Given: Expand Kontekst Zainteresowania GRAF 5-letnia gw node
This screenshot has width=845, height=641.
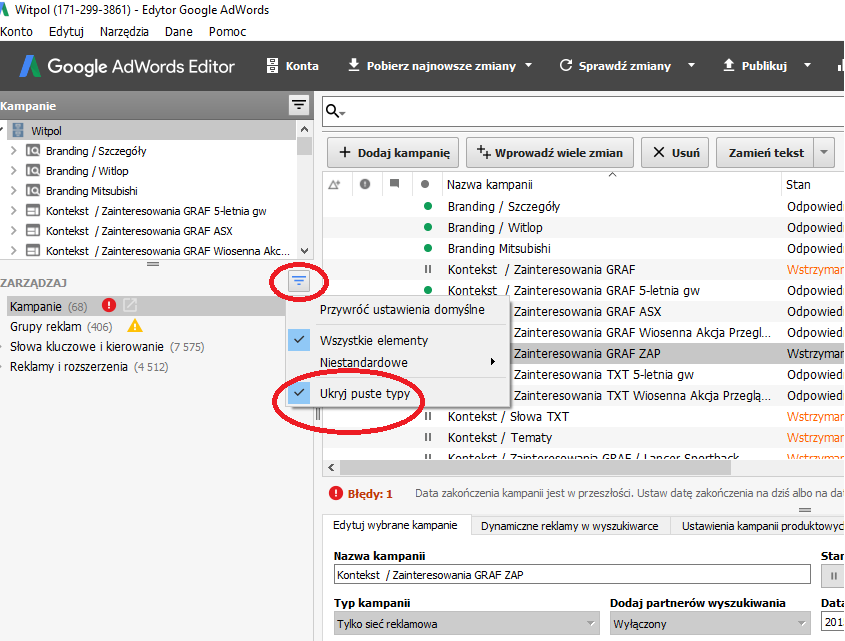Looking at the screenshot, I should tap(14, 211).
